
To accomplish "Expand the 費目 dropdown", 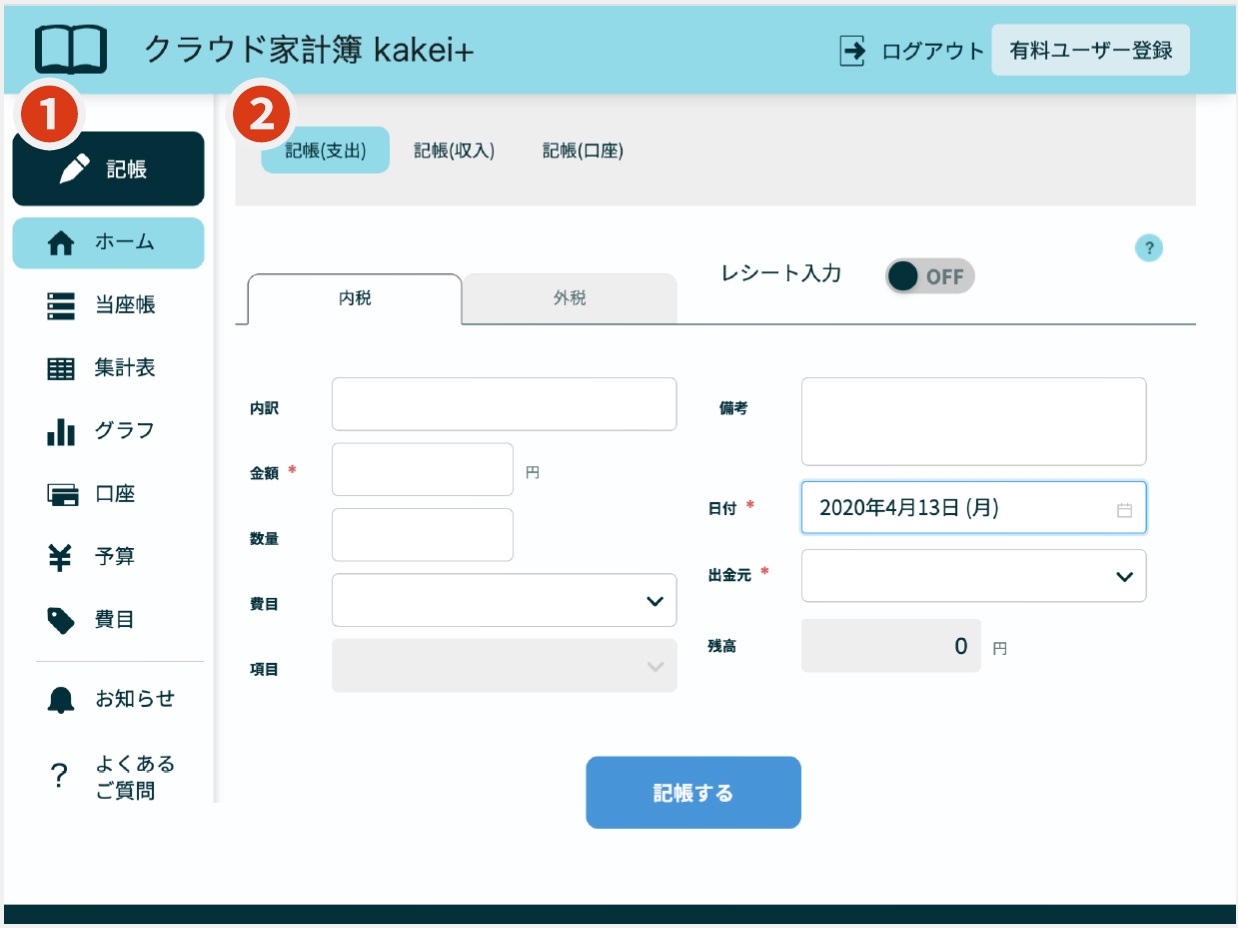I will [x=504, y=600].
